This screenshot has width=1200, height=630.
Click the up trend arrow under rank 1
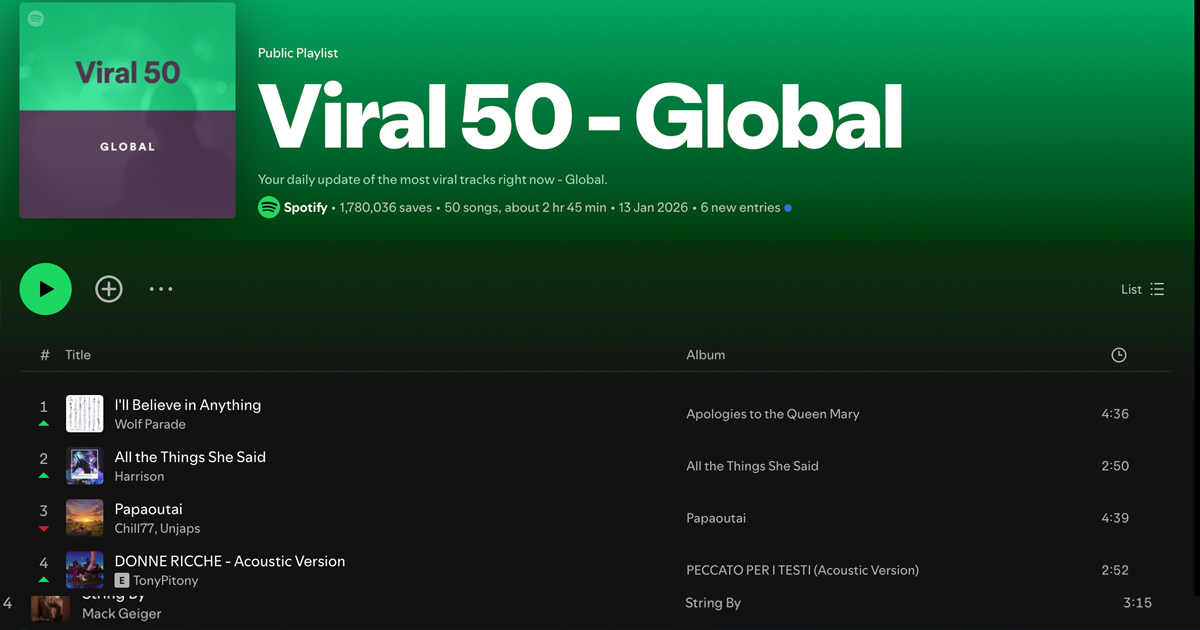point(43,424)
